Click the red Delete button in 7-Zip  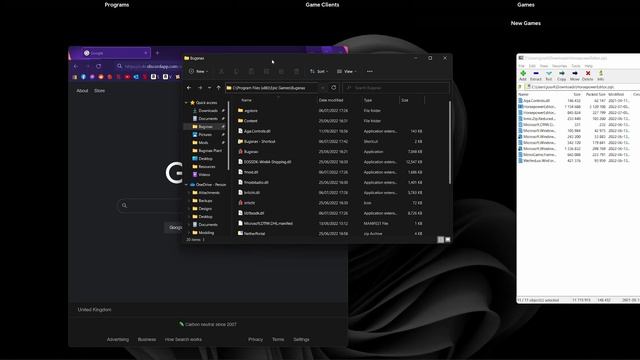click(588, 75)
